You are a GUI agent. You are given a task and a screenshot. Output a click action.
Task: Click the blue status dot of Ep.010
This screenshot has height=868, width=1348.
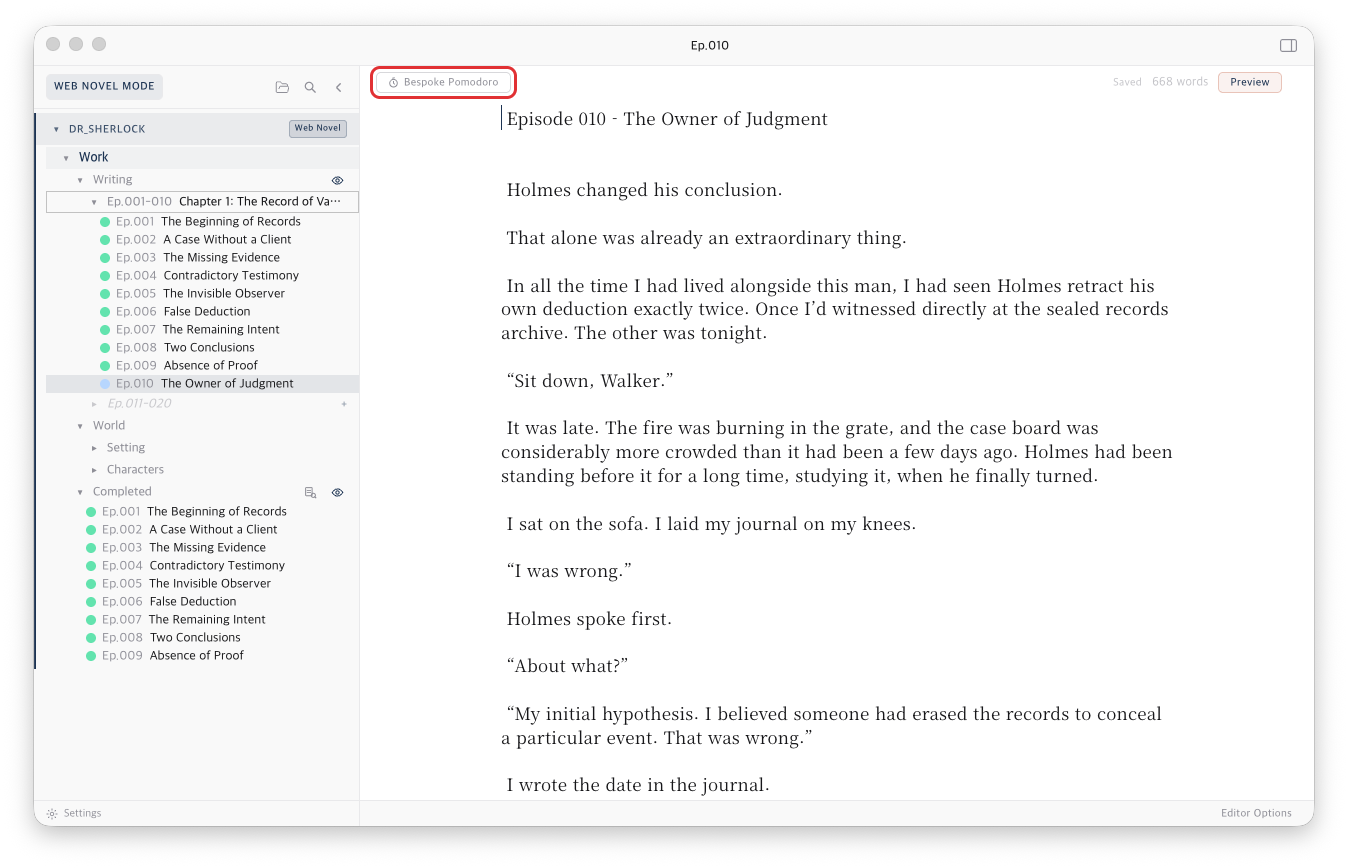pyautogui.click(x=105, y=384)
